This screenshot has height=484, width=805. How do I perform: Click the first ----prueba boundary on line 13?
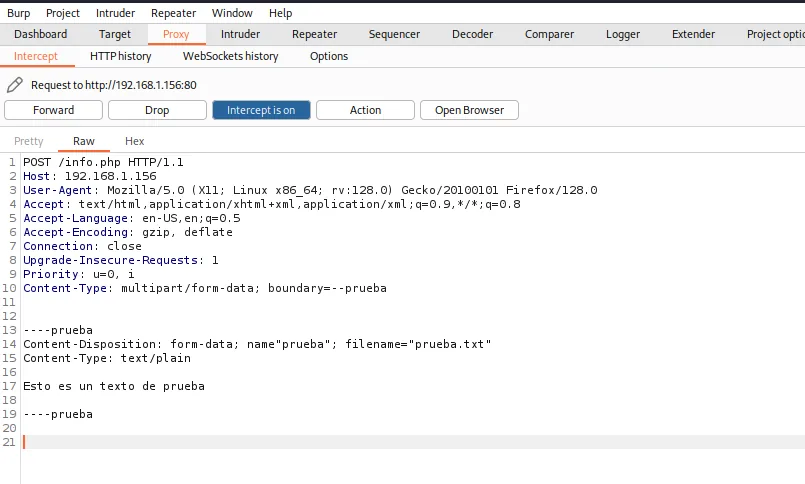coord(58,330)
